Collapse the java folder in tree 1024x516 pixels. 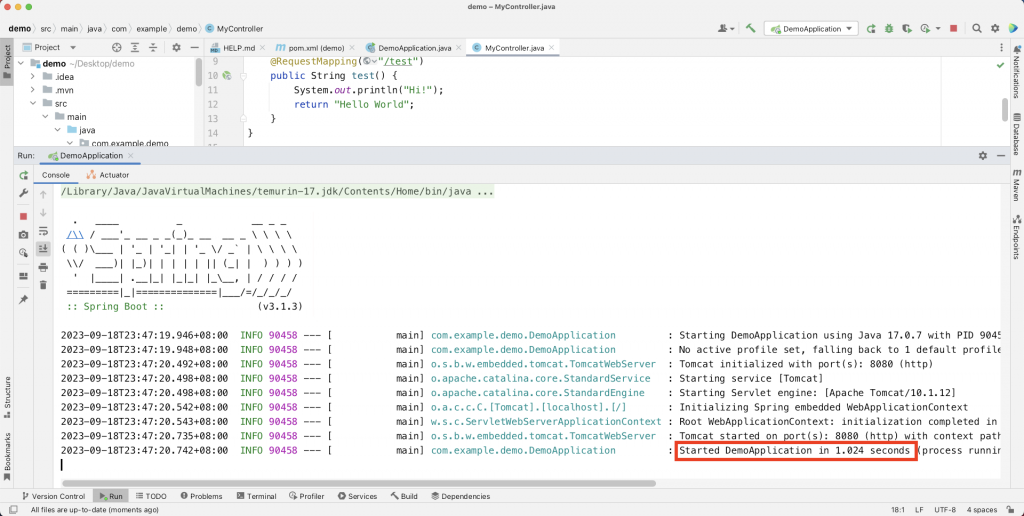57,130
